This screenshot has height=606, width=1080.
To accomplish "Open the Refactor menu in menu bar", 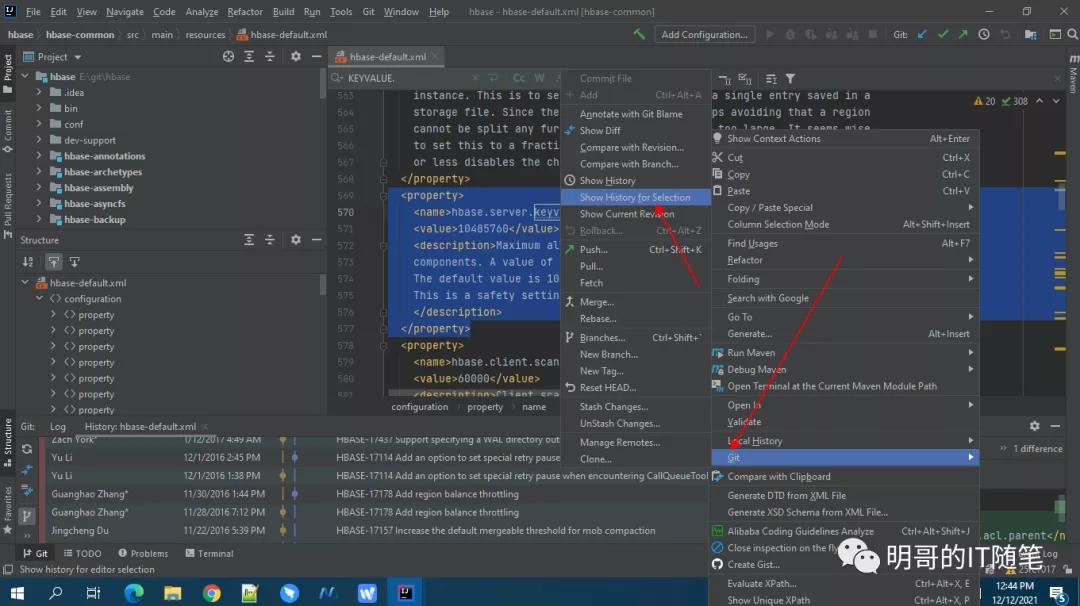I will click(x=245, y=12).
